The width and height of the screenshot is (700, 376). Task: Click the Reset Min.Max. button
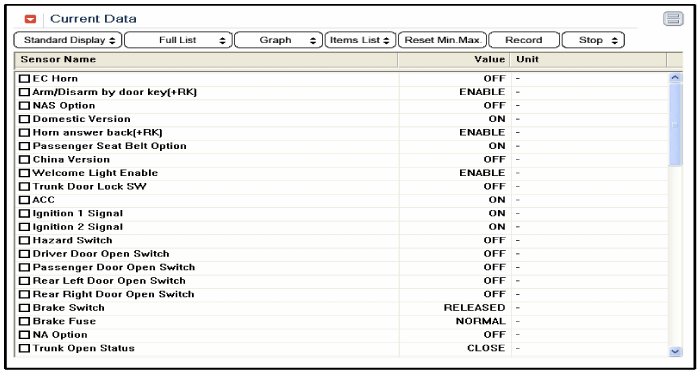coord(443,40)
